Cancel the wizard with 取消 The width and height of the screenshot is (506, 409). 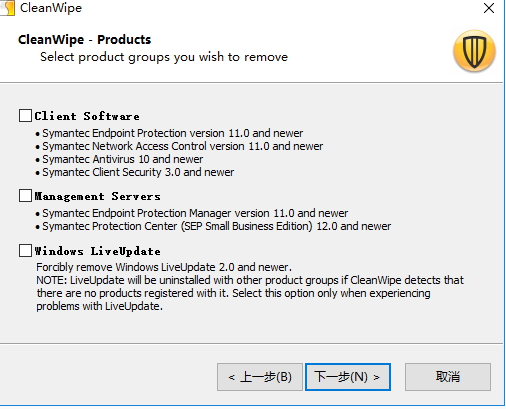[x=448, y=377]
